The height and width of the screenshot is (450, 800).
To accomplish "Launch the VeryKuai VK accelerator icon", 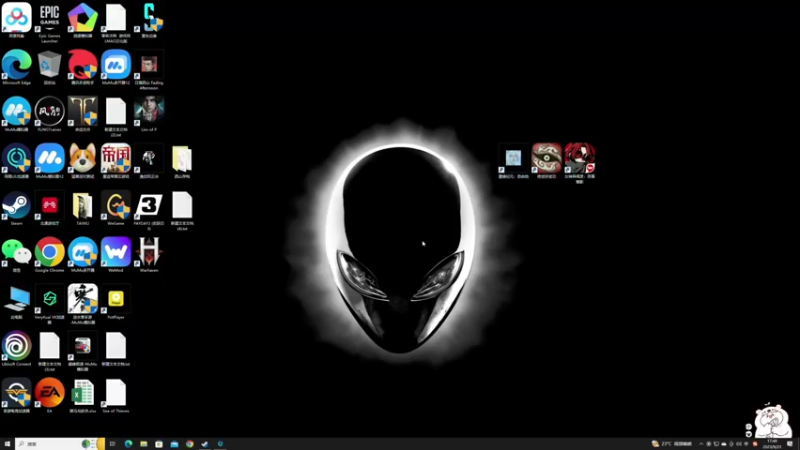I will pyautogui.click(x=49, y=304).
